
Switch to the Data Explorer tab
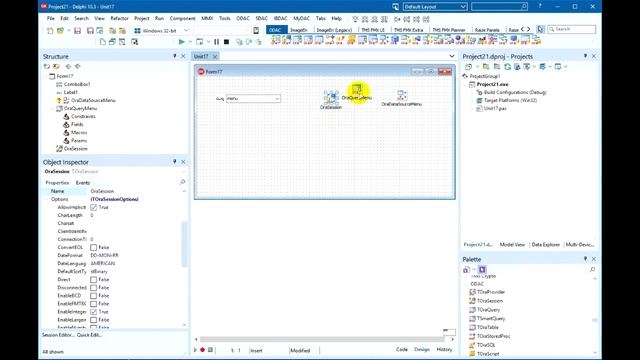coord(546,244)
